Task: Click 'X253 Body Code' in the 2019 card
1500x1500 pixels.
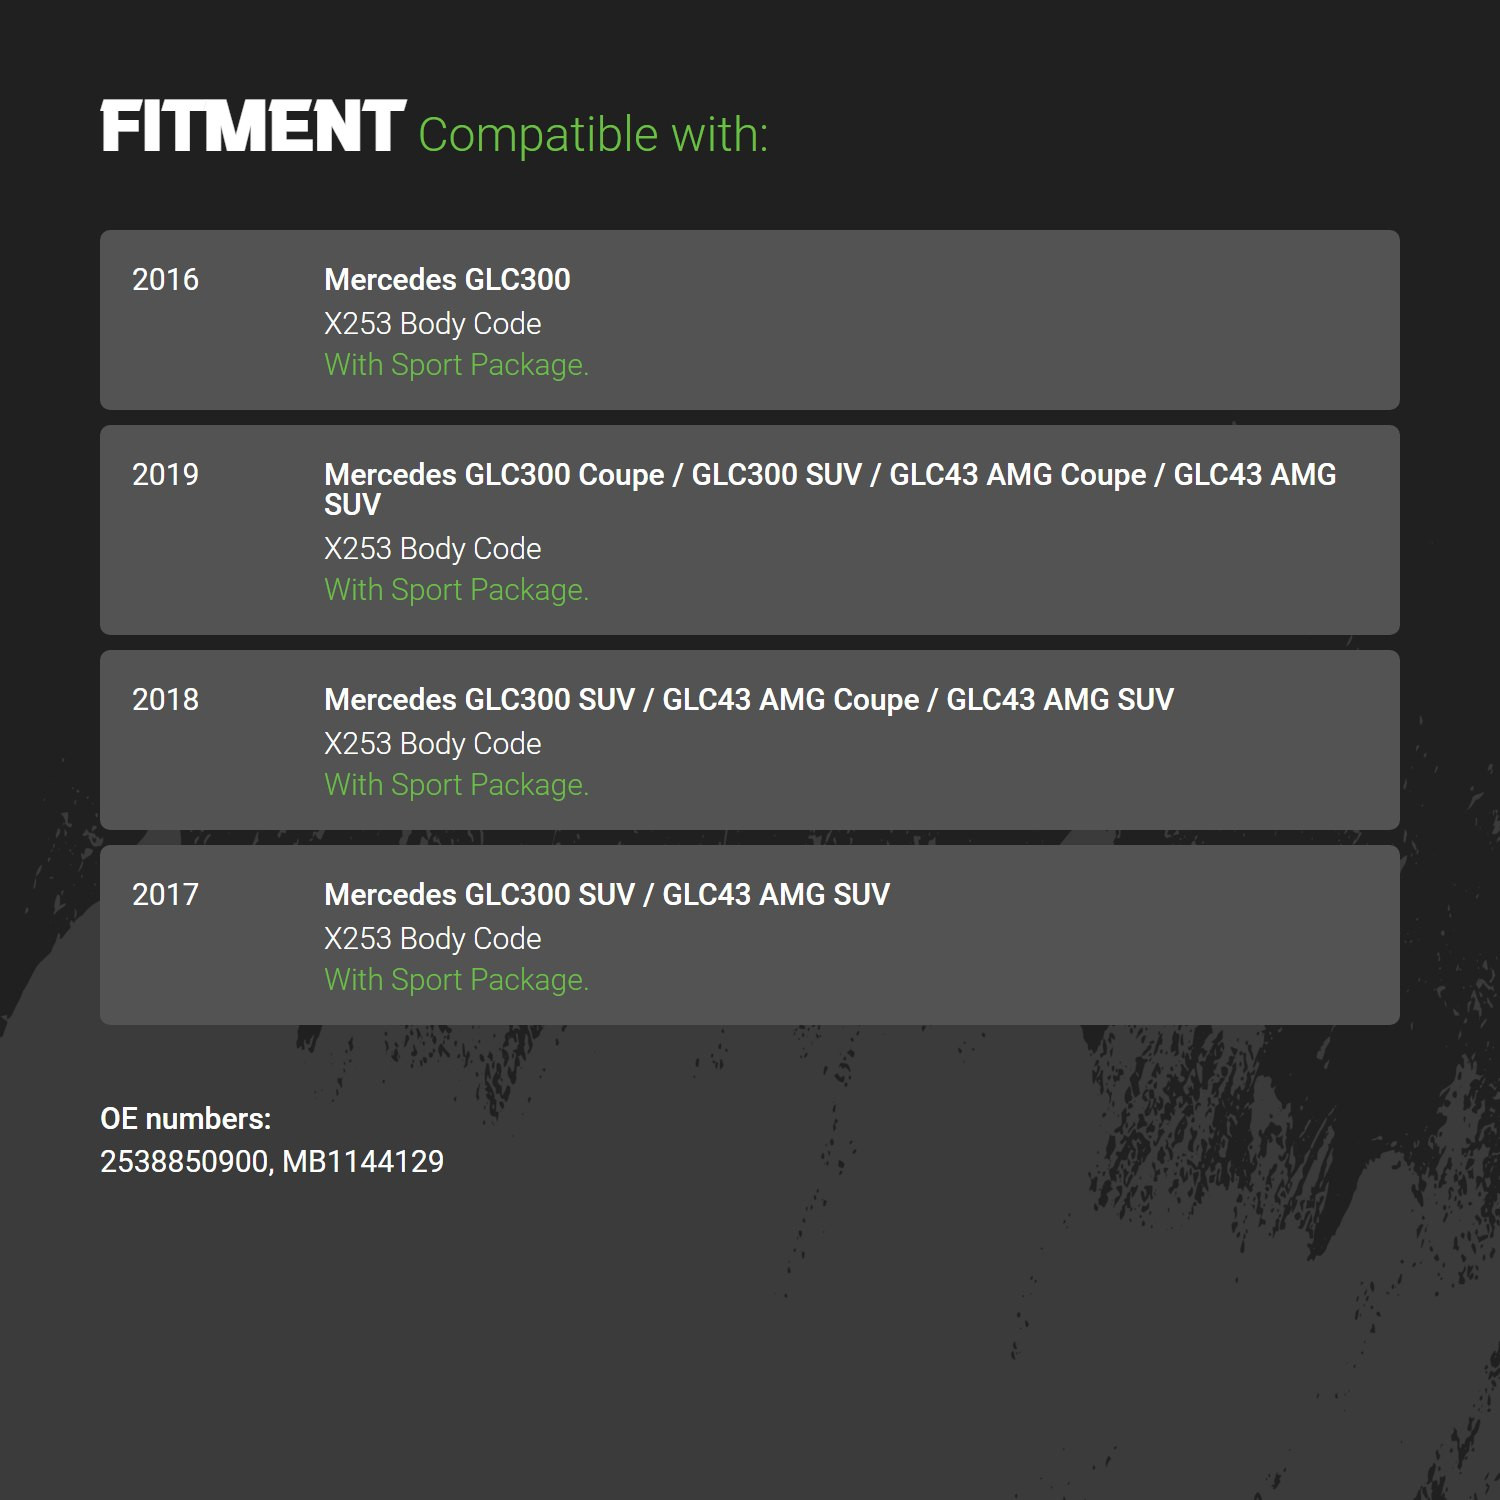Action: point(433,549)
